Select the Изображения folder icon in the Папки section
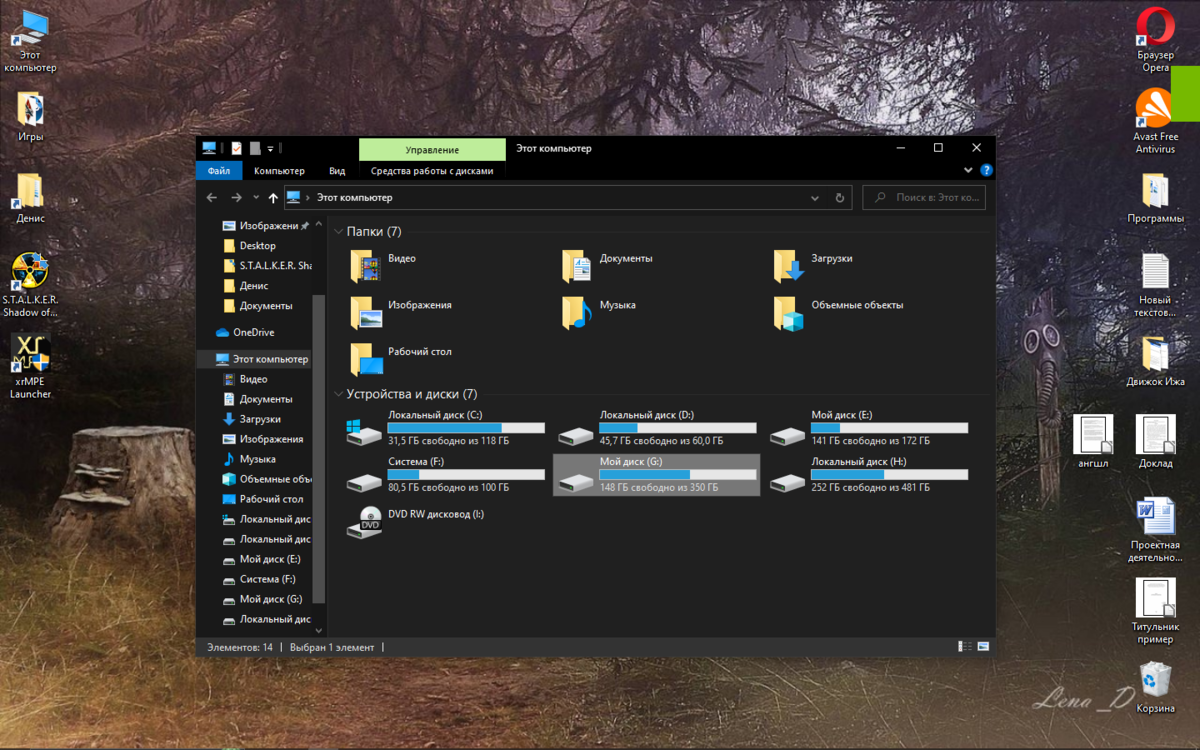The width and height of the screenshot is (1200, 750). [366, 313]
